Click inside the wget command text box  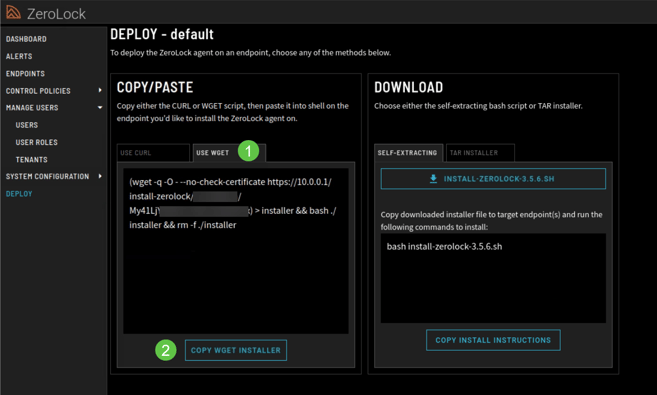coord(236,251)
